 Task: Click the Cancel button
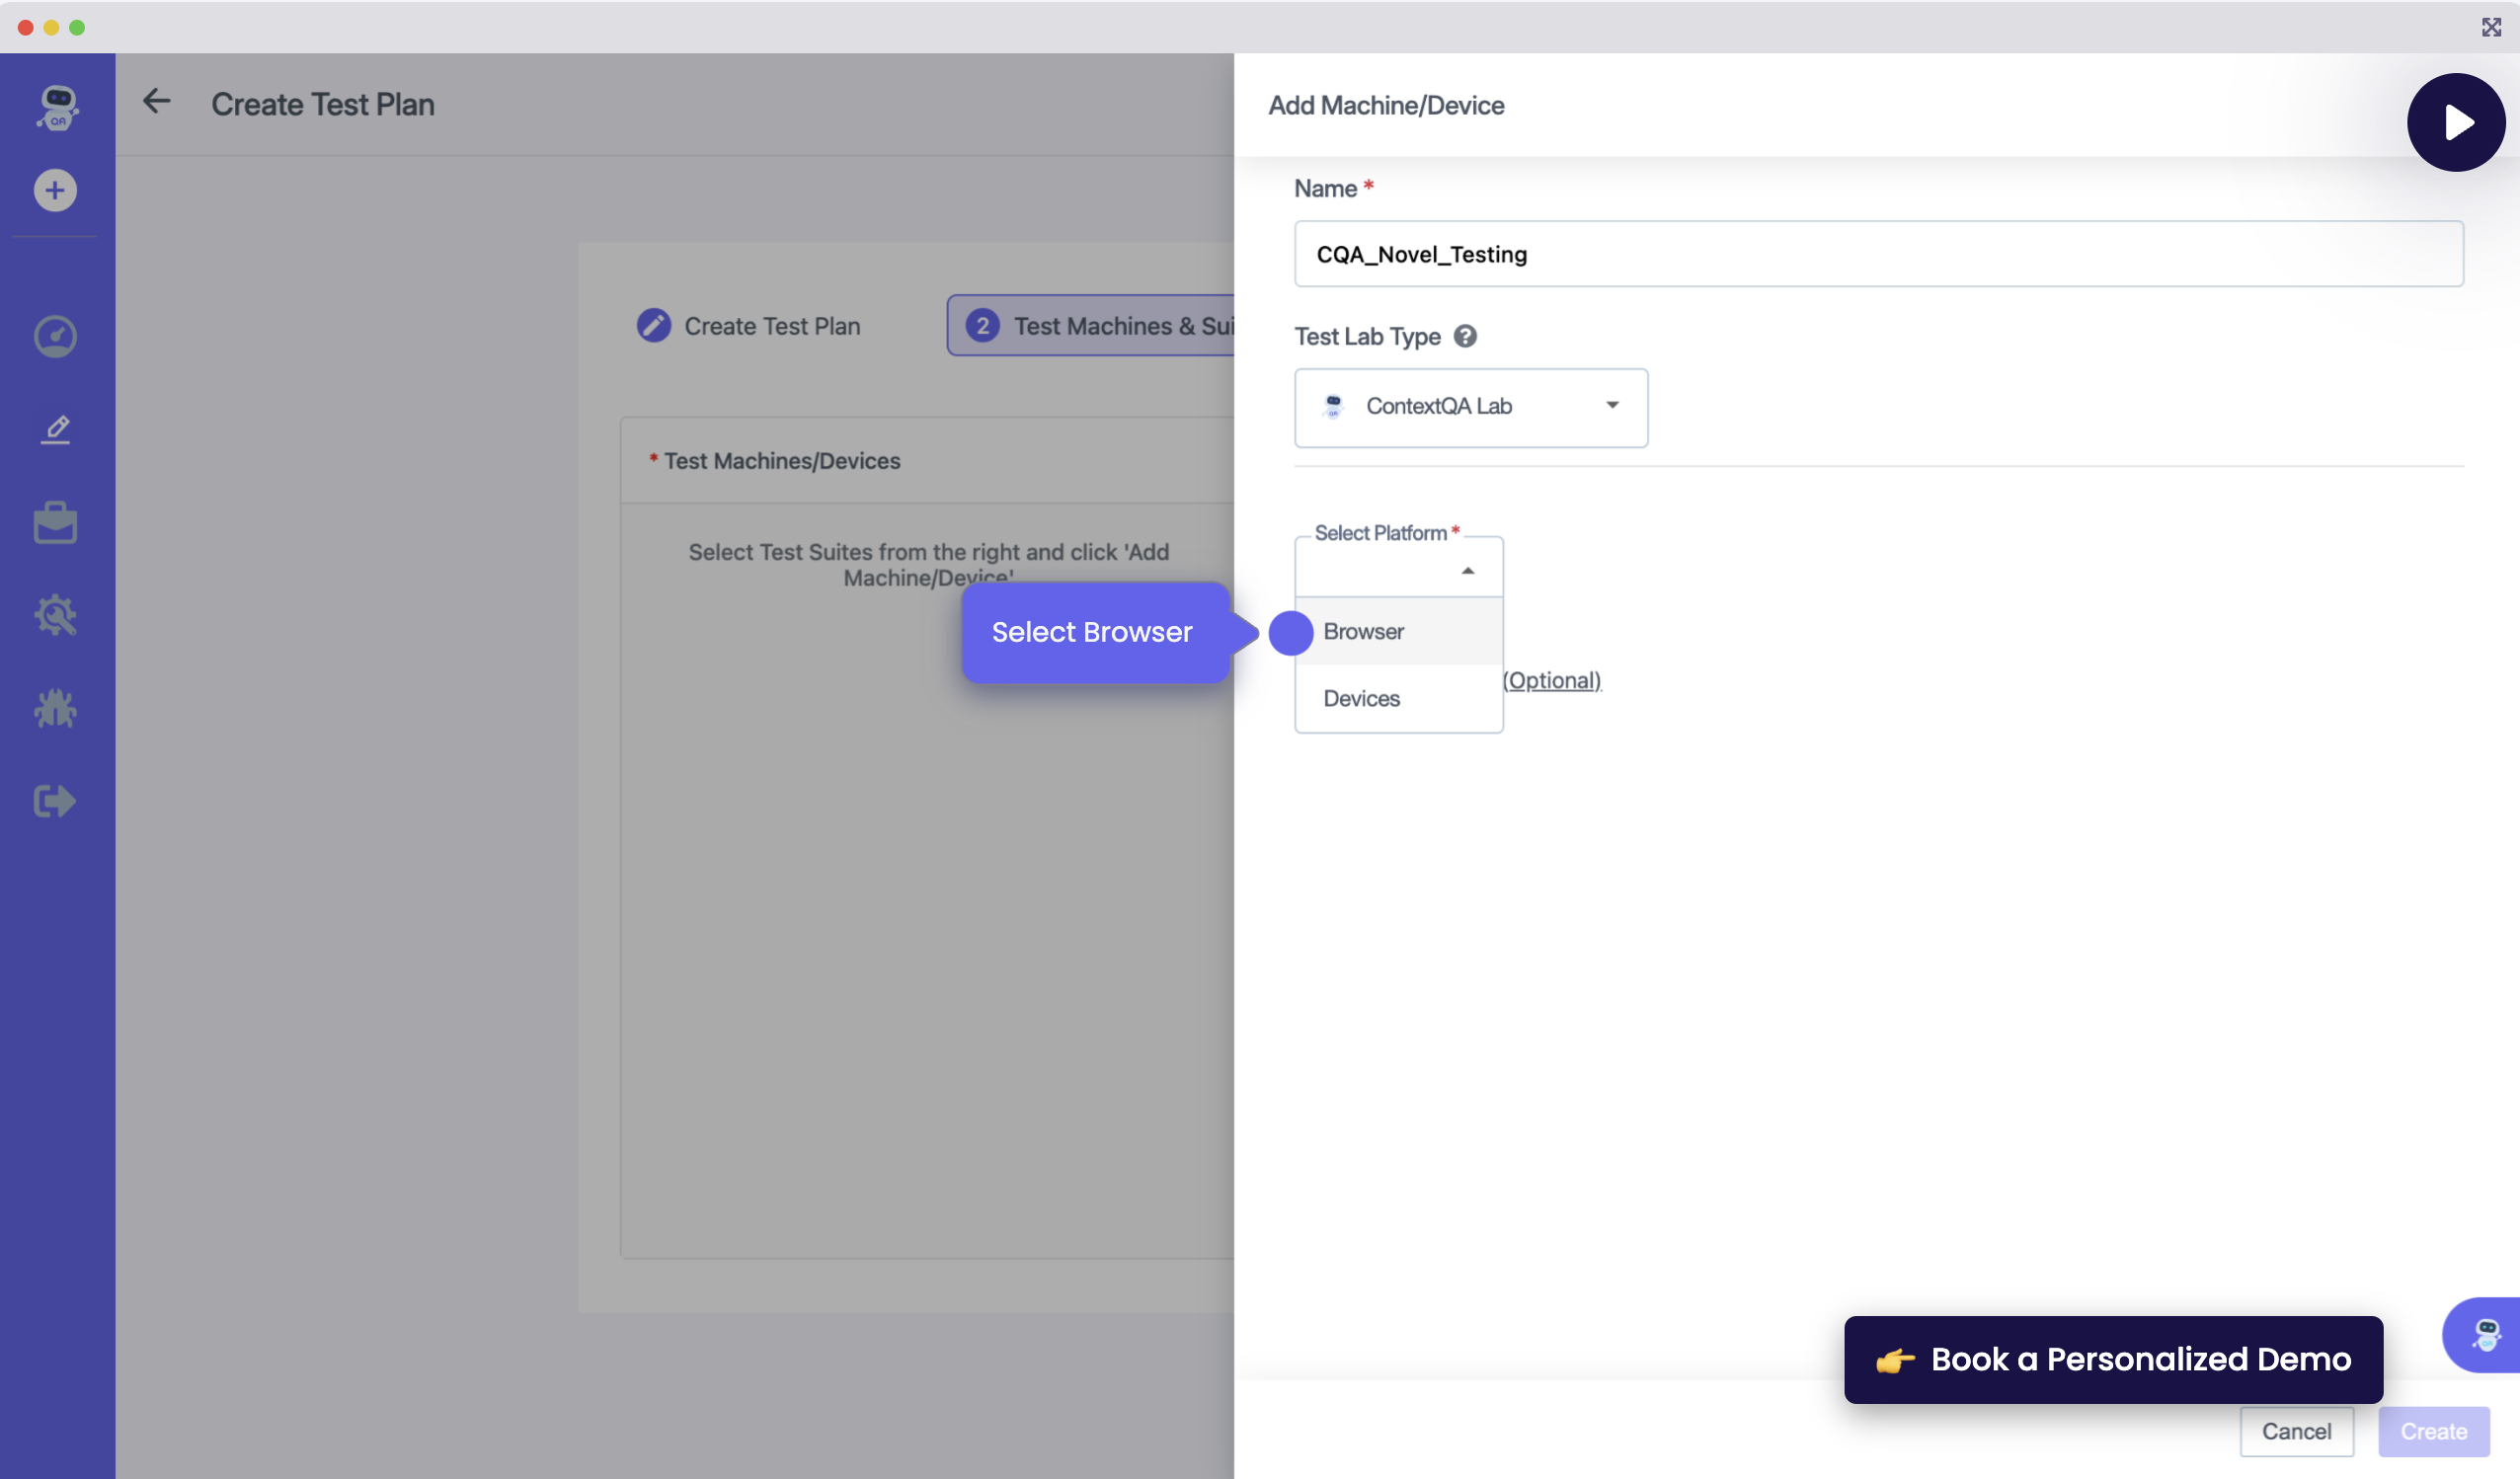[2295, 1432]
